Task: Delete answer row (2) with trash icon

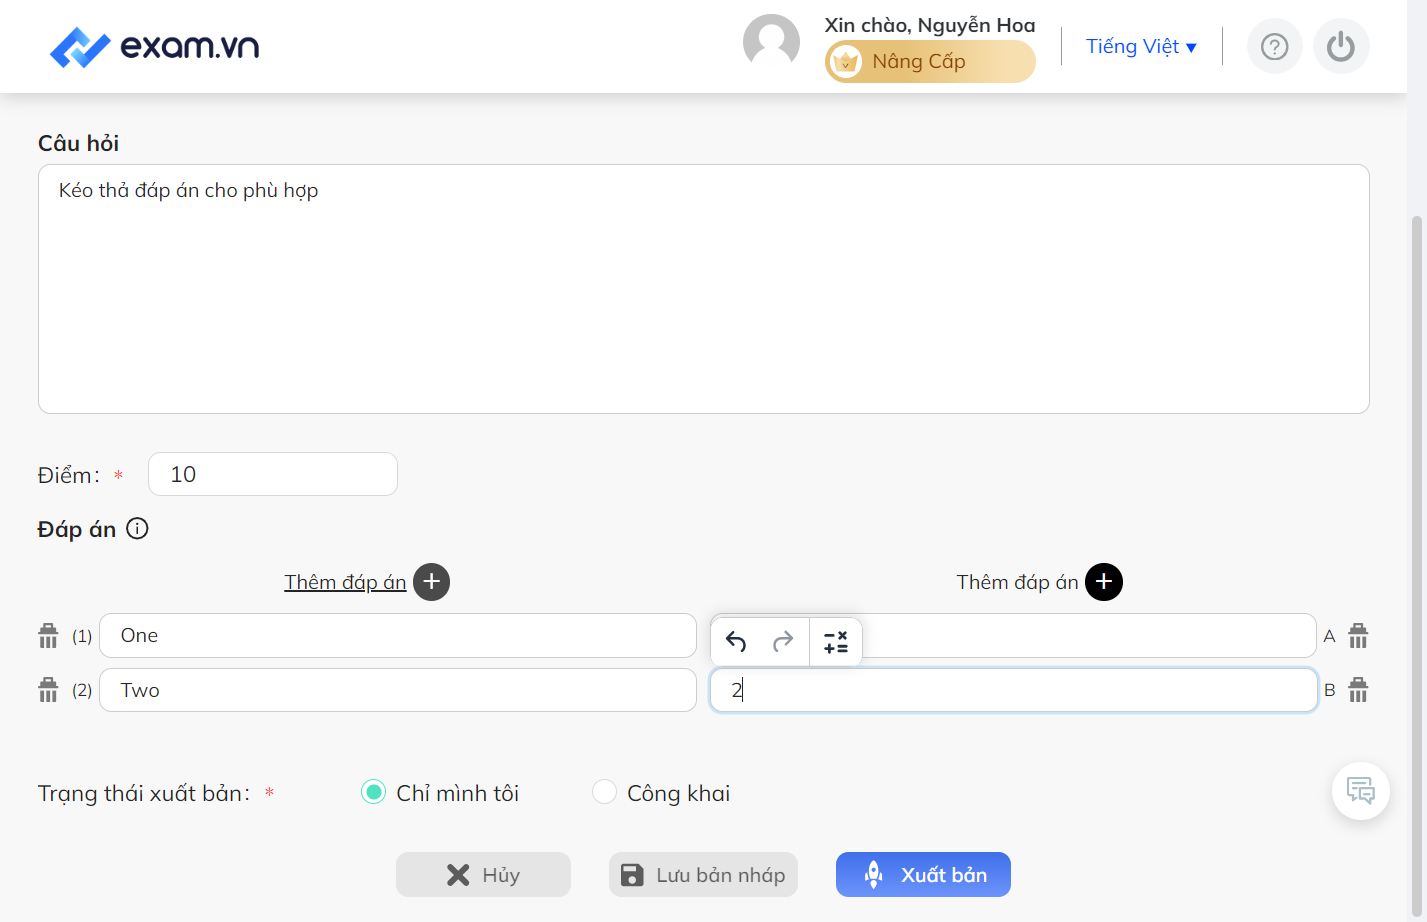Action: pos(48,690)
